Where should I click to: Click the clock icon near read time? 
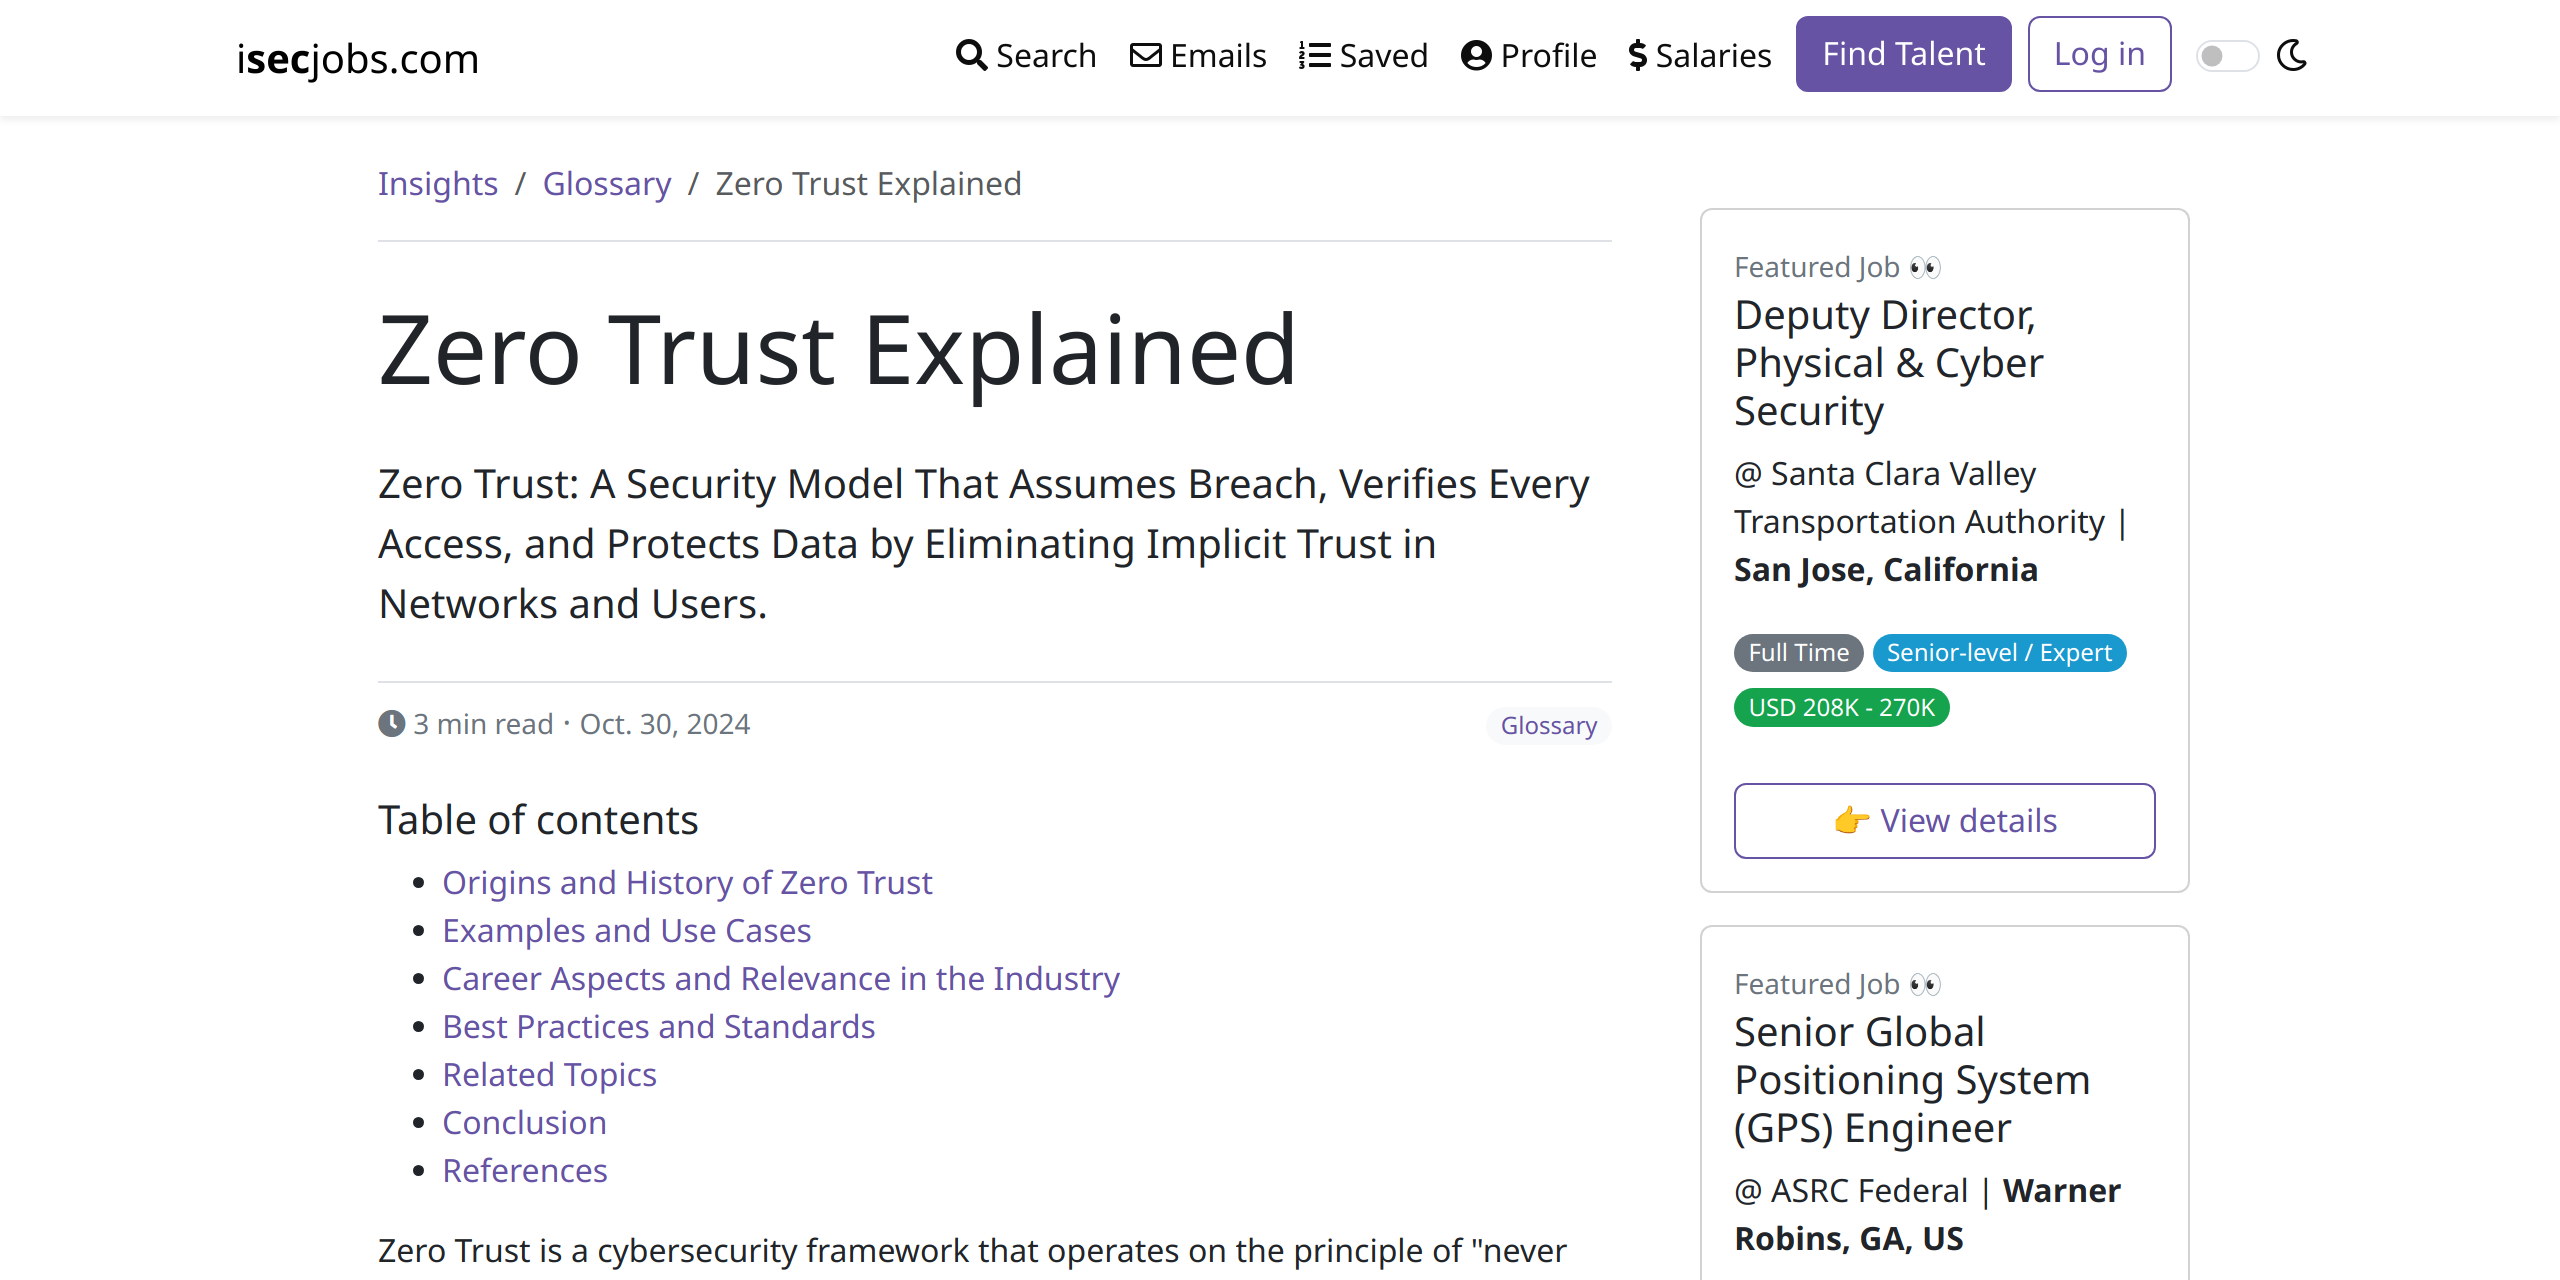391,723
